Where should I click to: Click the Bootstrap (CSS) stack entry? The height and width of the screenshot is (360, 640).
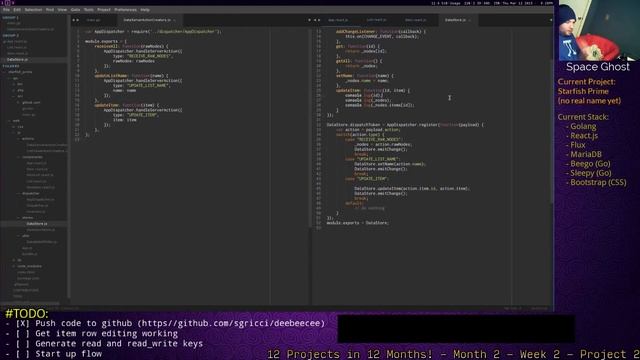(x=598, y=182)
